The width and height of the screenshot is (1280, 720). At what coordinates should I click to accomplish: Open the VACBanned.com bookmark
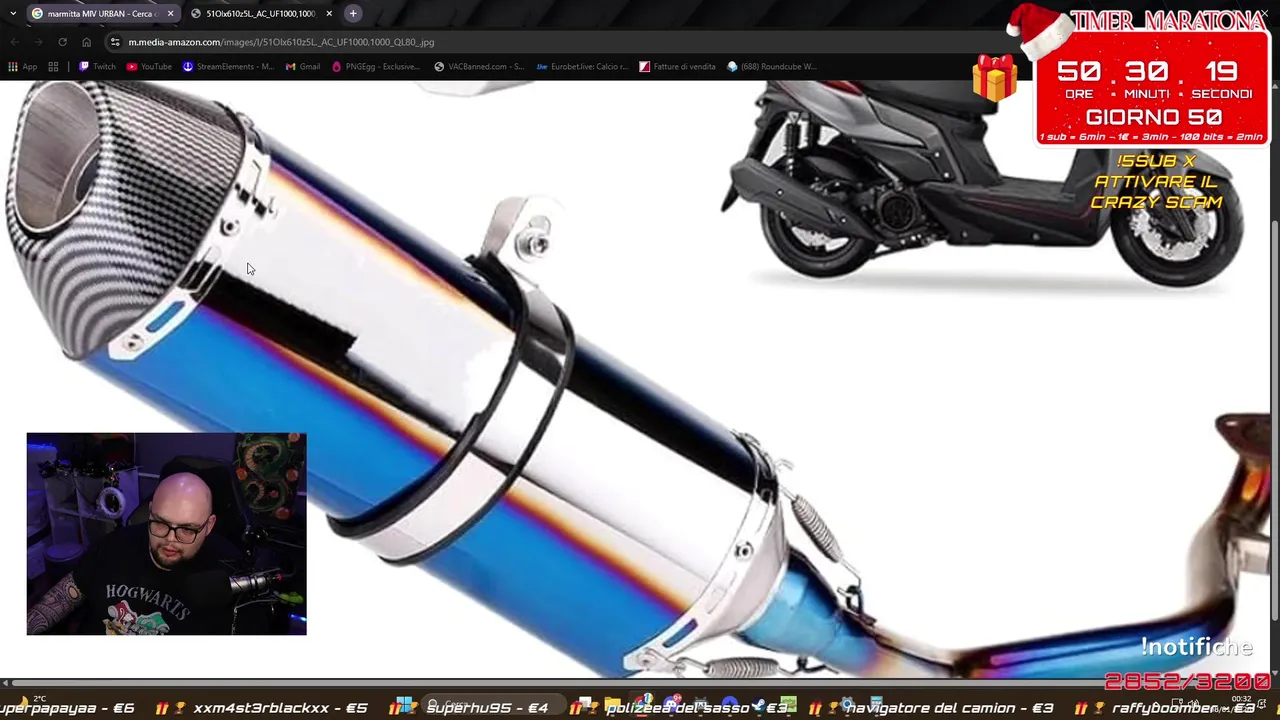coord(479,67)
